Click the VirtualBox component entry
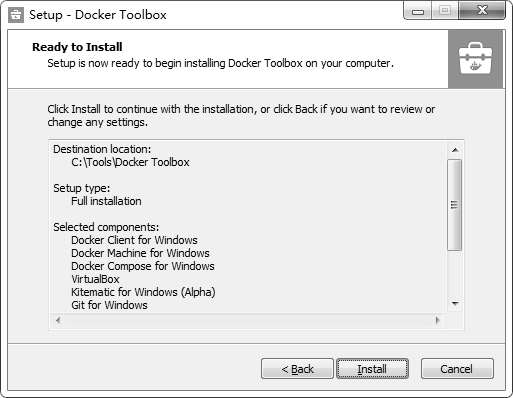The height and width of the screenshot is (398, 513). pyautogui.click(x=95, y=279)
